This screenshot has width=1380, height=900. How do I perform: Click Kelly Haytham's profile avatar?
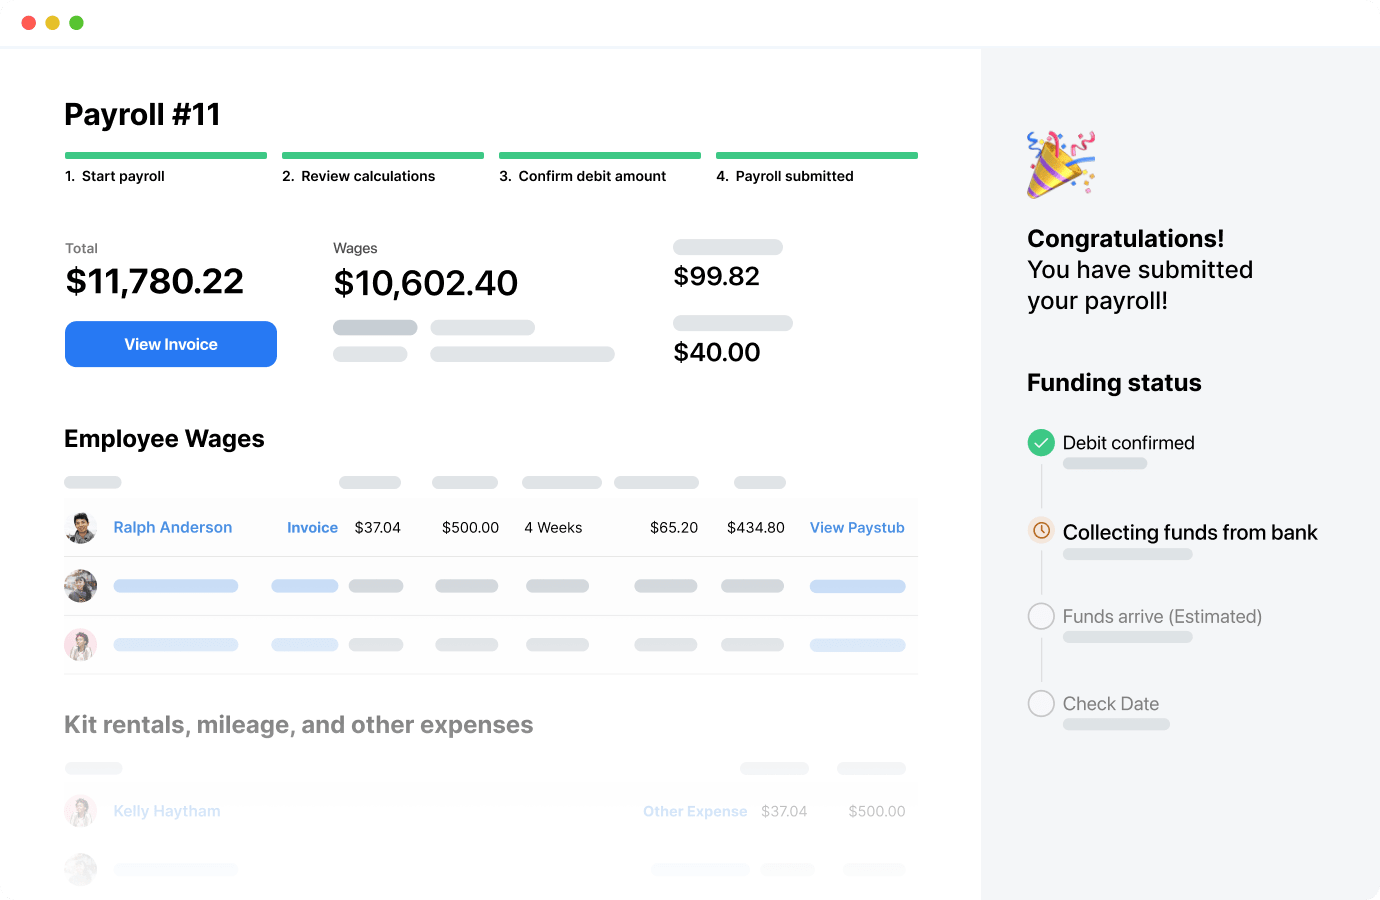(81, 811)
